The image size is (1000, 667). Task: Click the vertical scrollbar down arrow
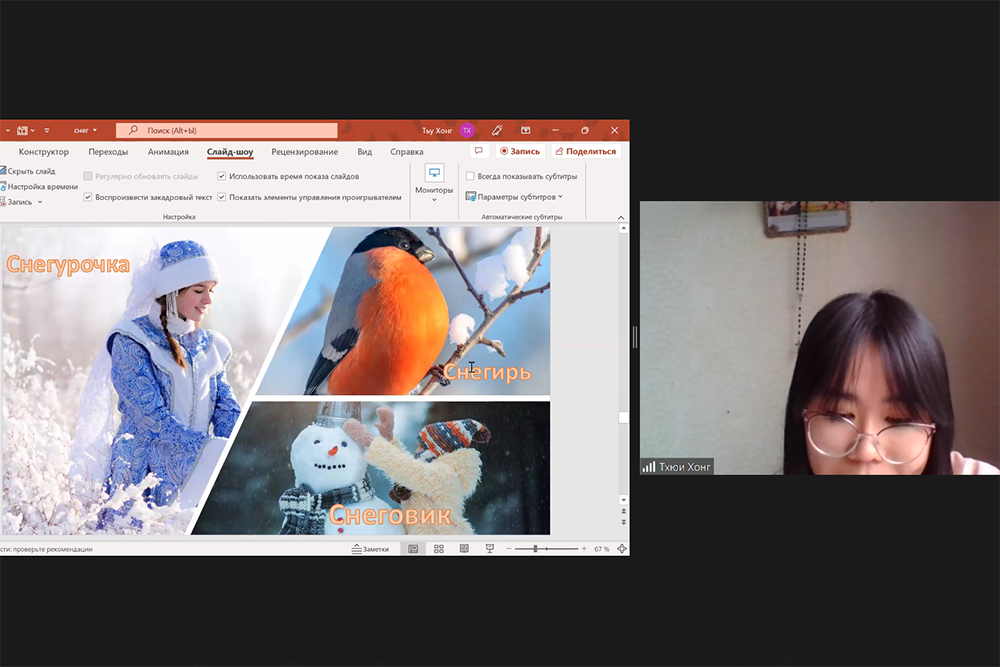click(623, 500)
